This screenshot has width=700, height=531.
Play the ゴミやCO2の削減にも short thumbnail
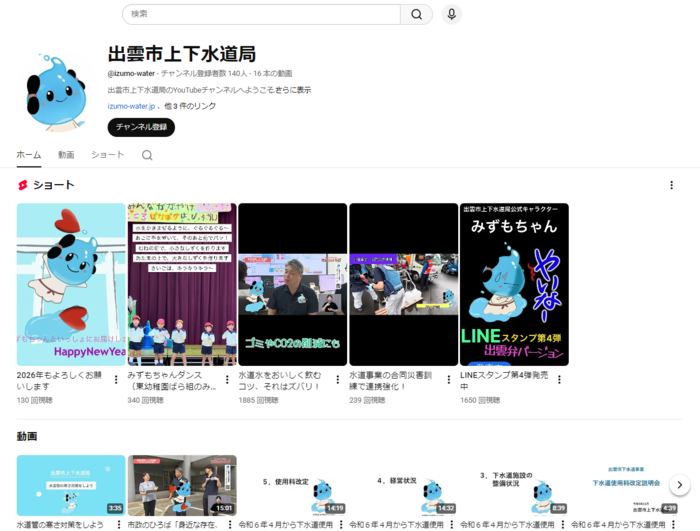[x=293, y=284]
